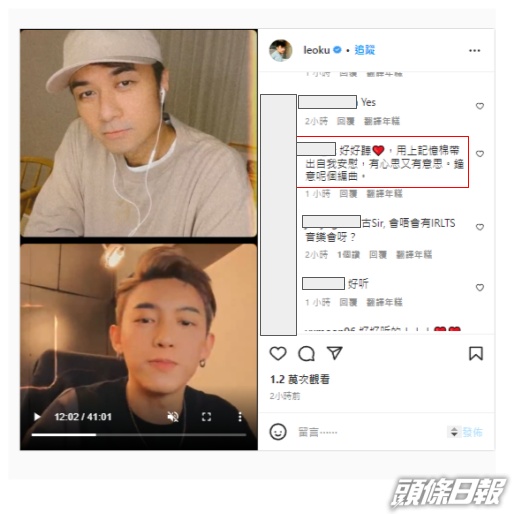The height and width of the screenshot is (514, 512).
Task: Save the post with the bookmark icon
Action: [476, 354]
